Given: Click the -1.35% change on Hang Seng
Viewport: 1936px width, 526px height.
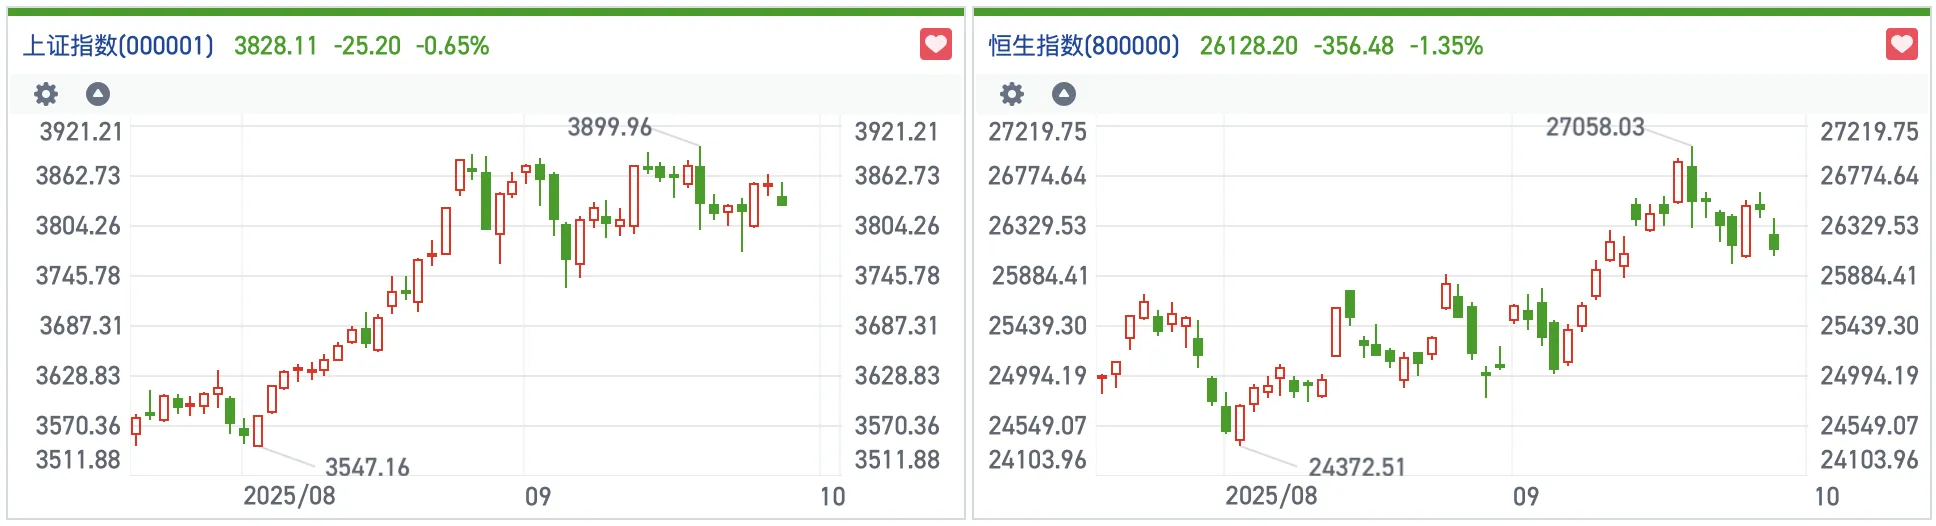Looking at the screenshot, I should 1446,46.
